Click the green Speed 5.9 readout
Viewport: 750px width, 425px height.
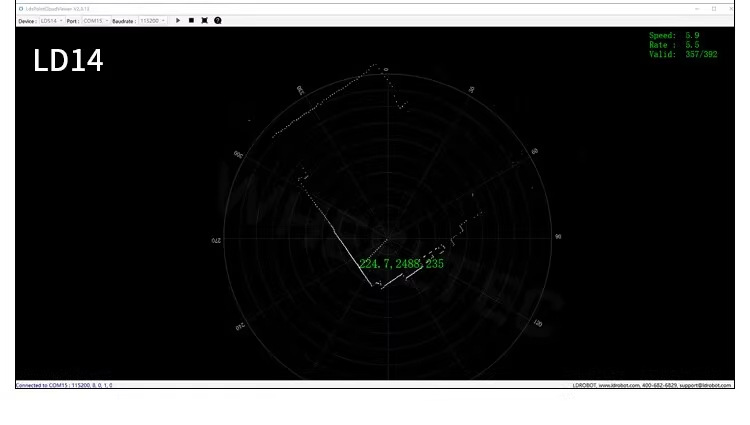pyautogui.click(x=674, y=35)
